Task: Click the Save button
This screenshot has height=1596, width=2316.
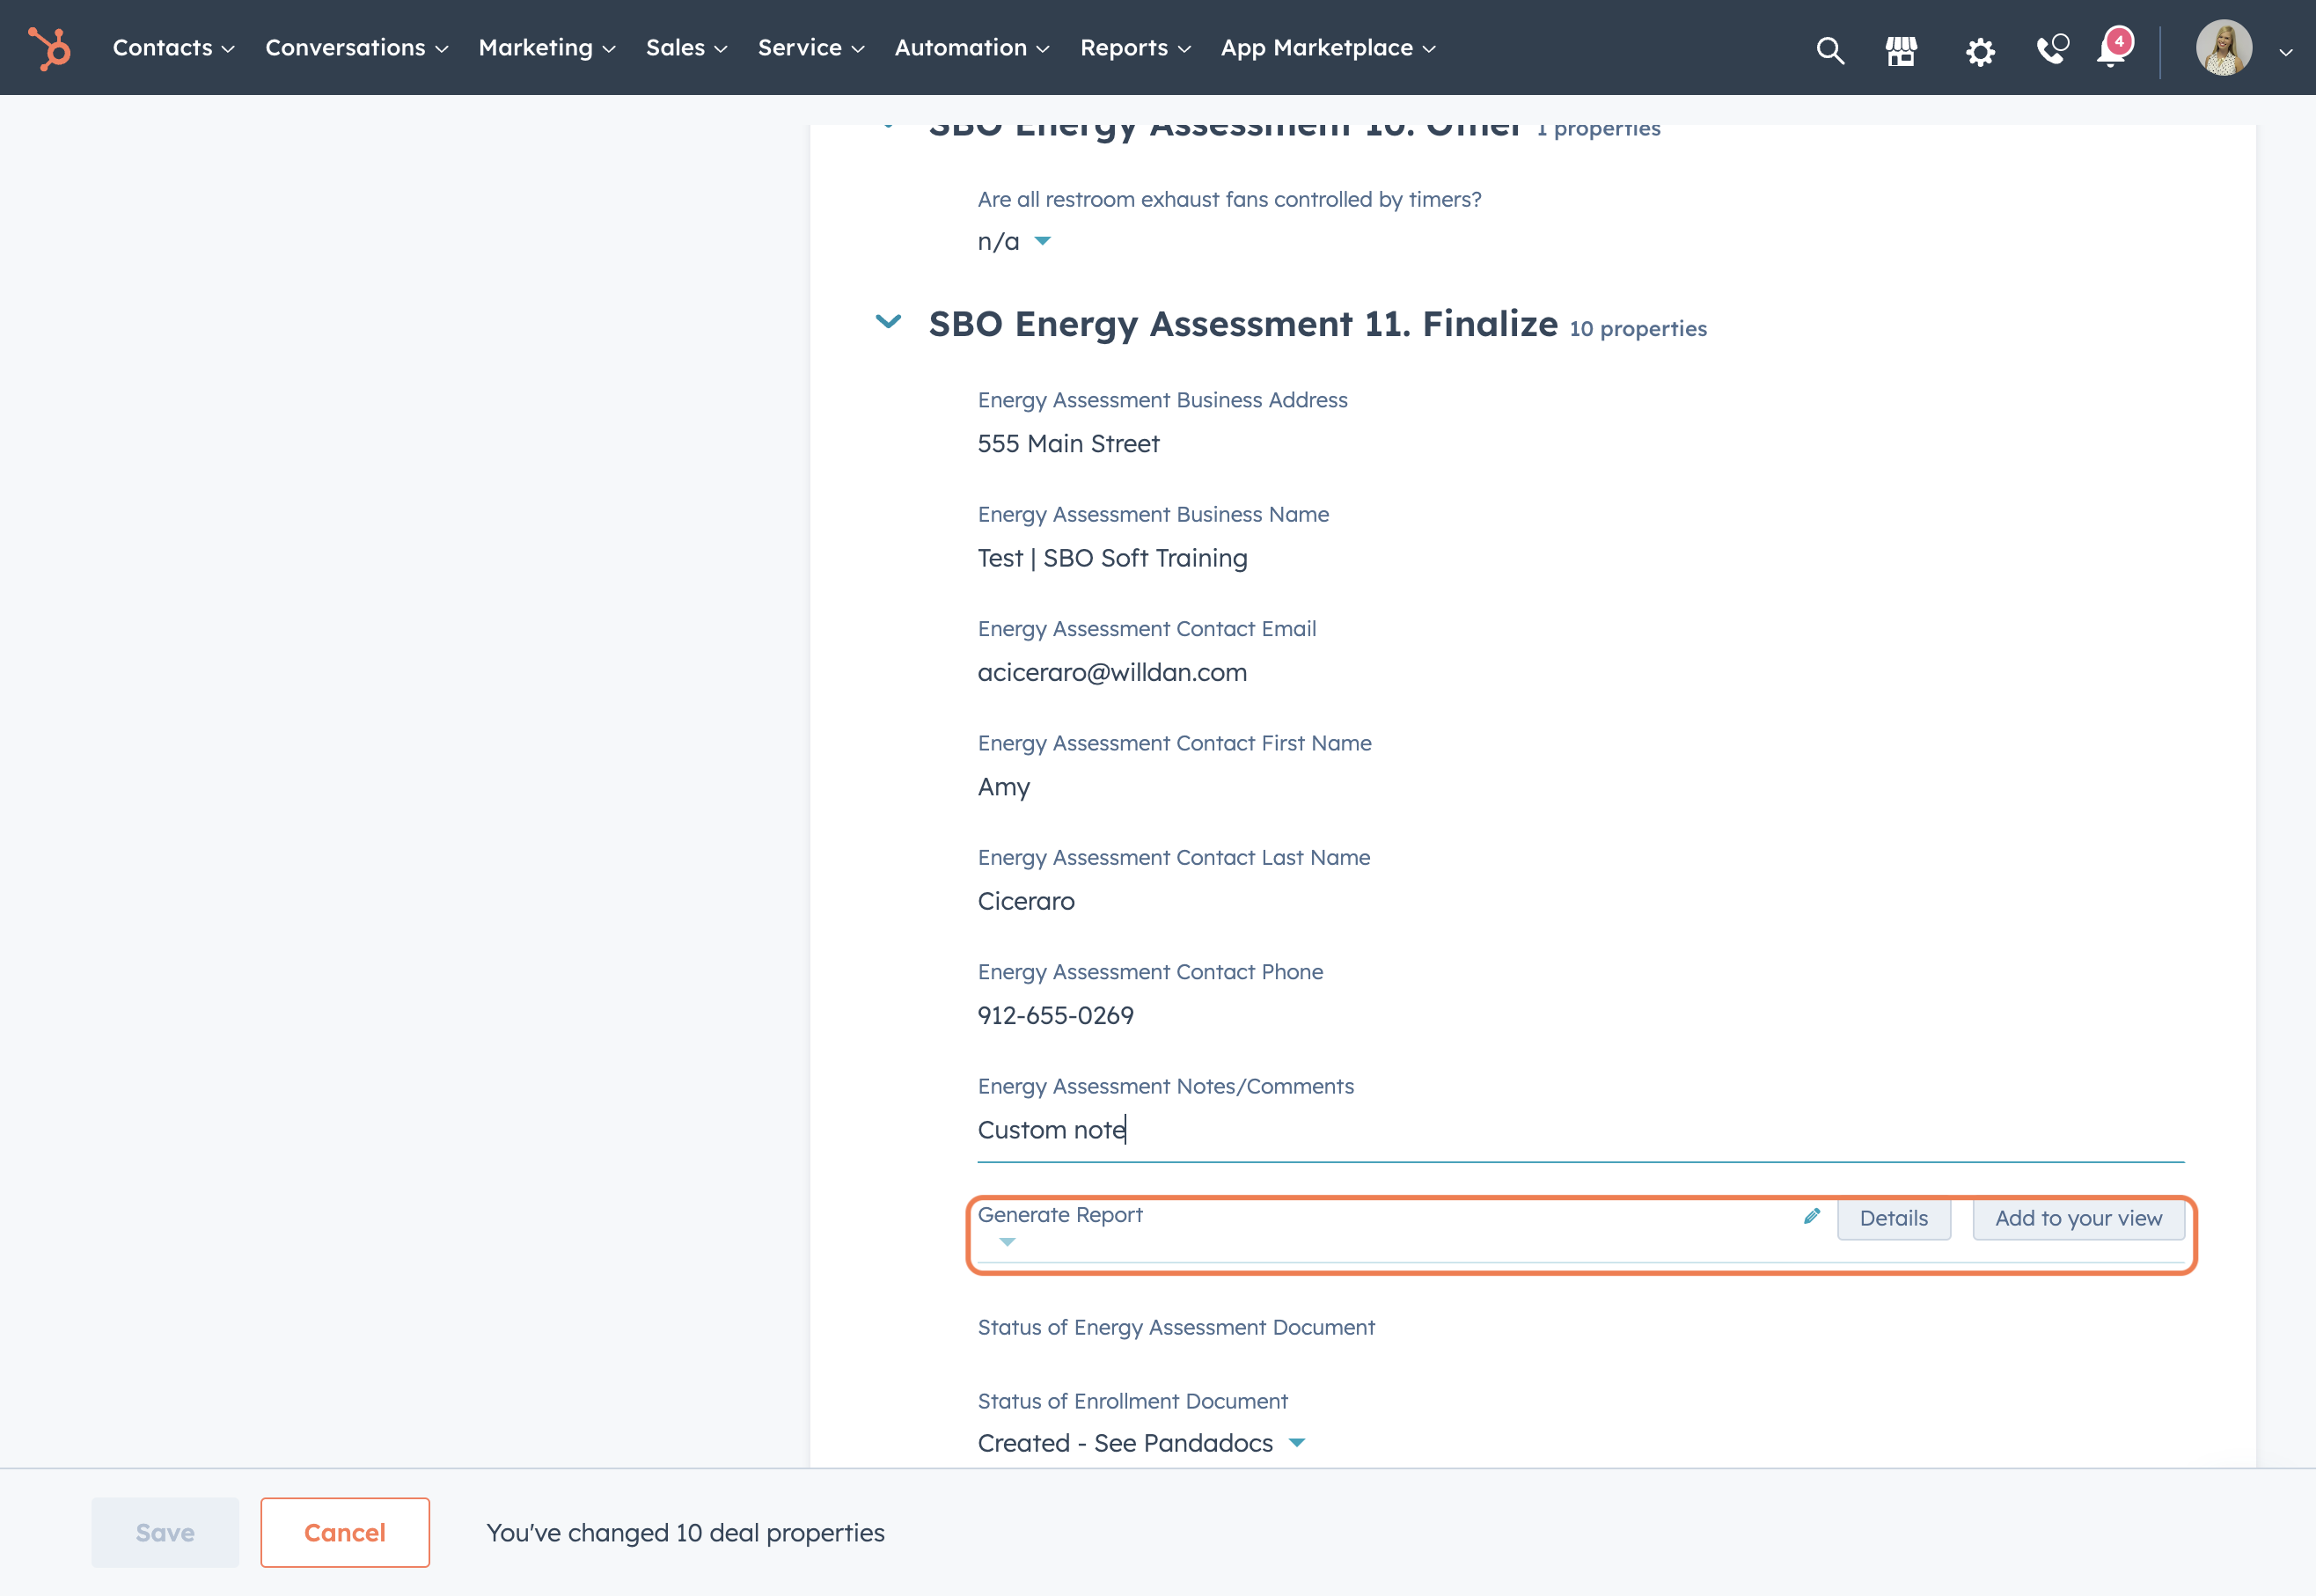Action: pos(165,1532)
